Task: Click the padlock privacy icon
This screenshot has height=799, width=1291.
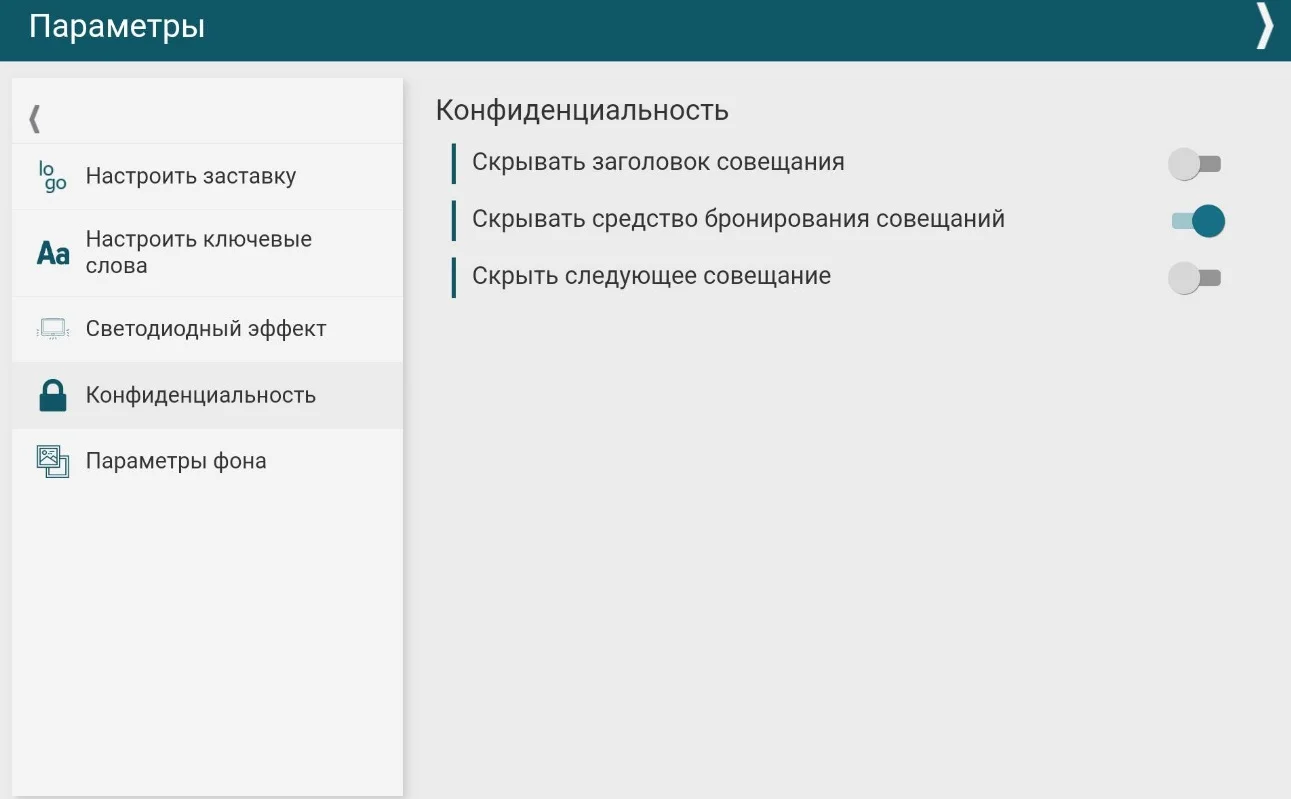Action: (x=52, y=396)
